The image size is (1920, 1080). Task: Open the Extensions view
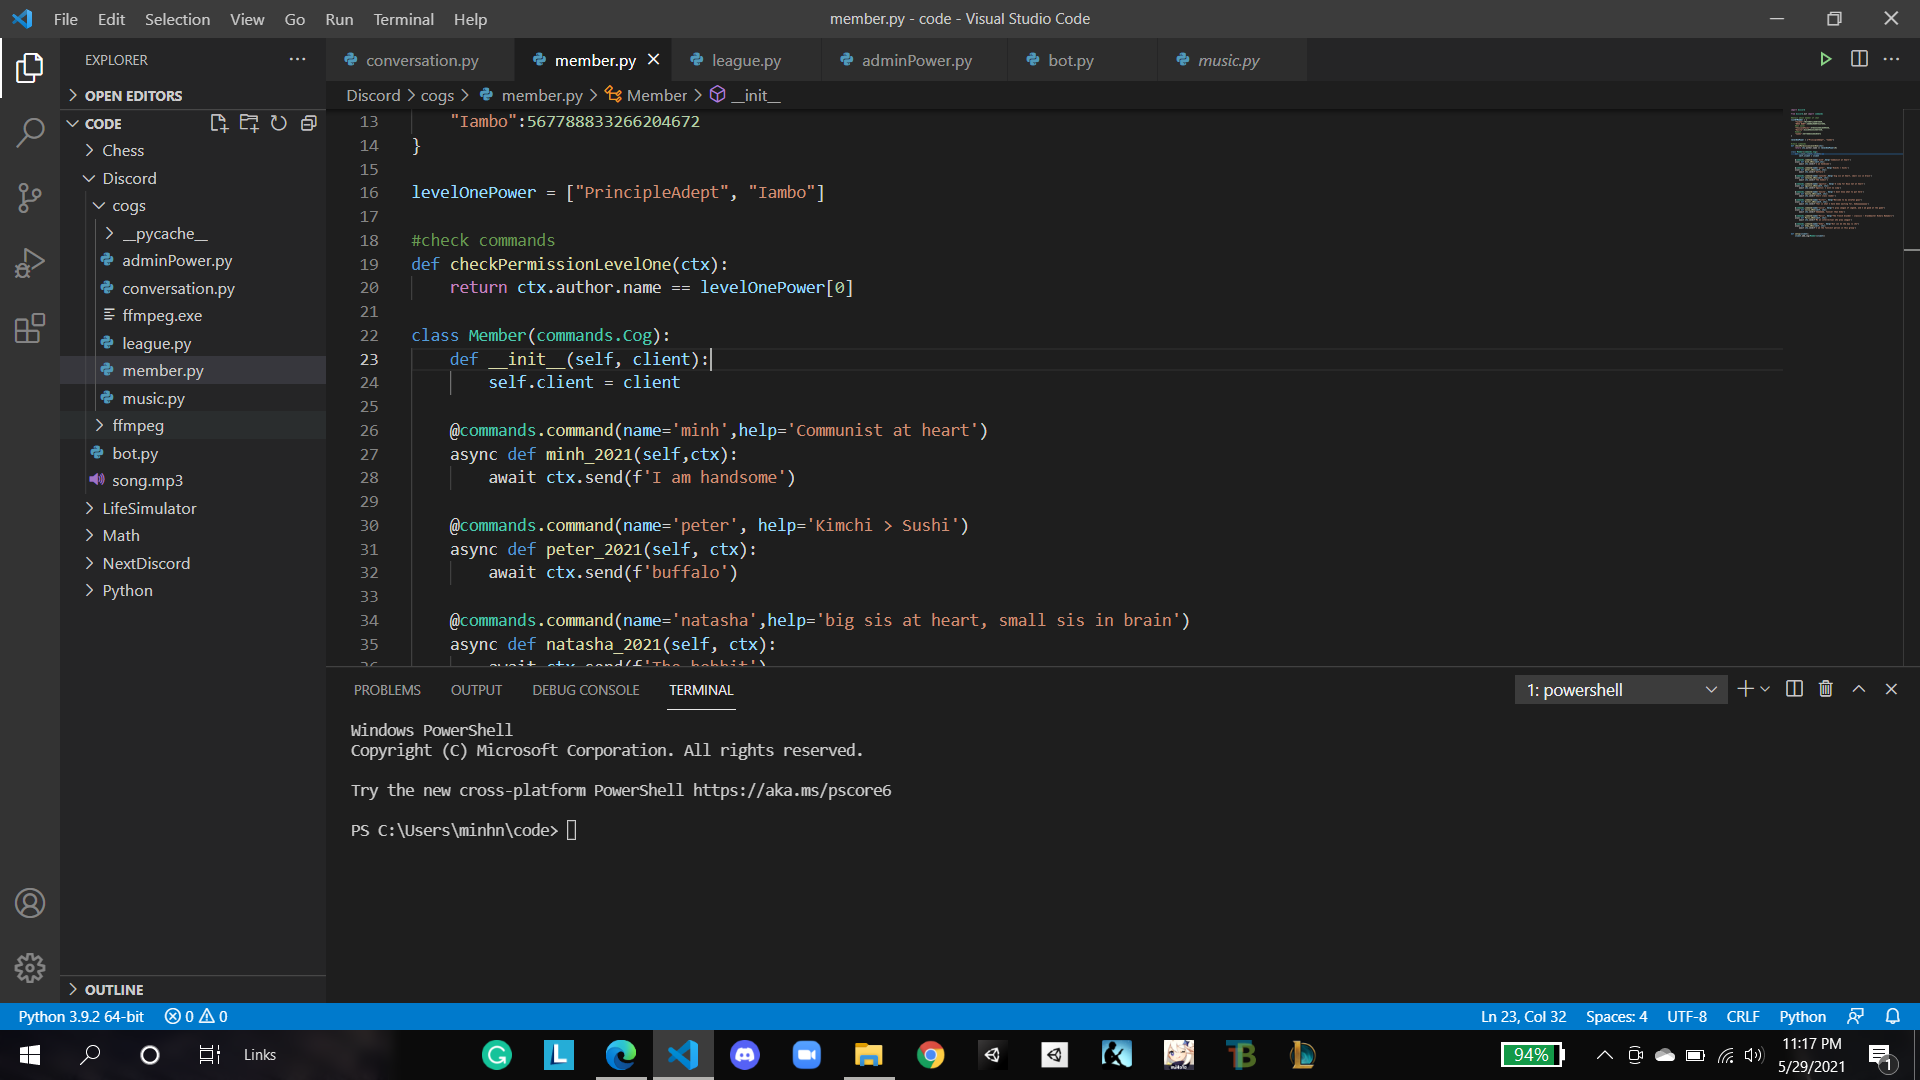click(30, 329)
